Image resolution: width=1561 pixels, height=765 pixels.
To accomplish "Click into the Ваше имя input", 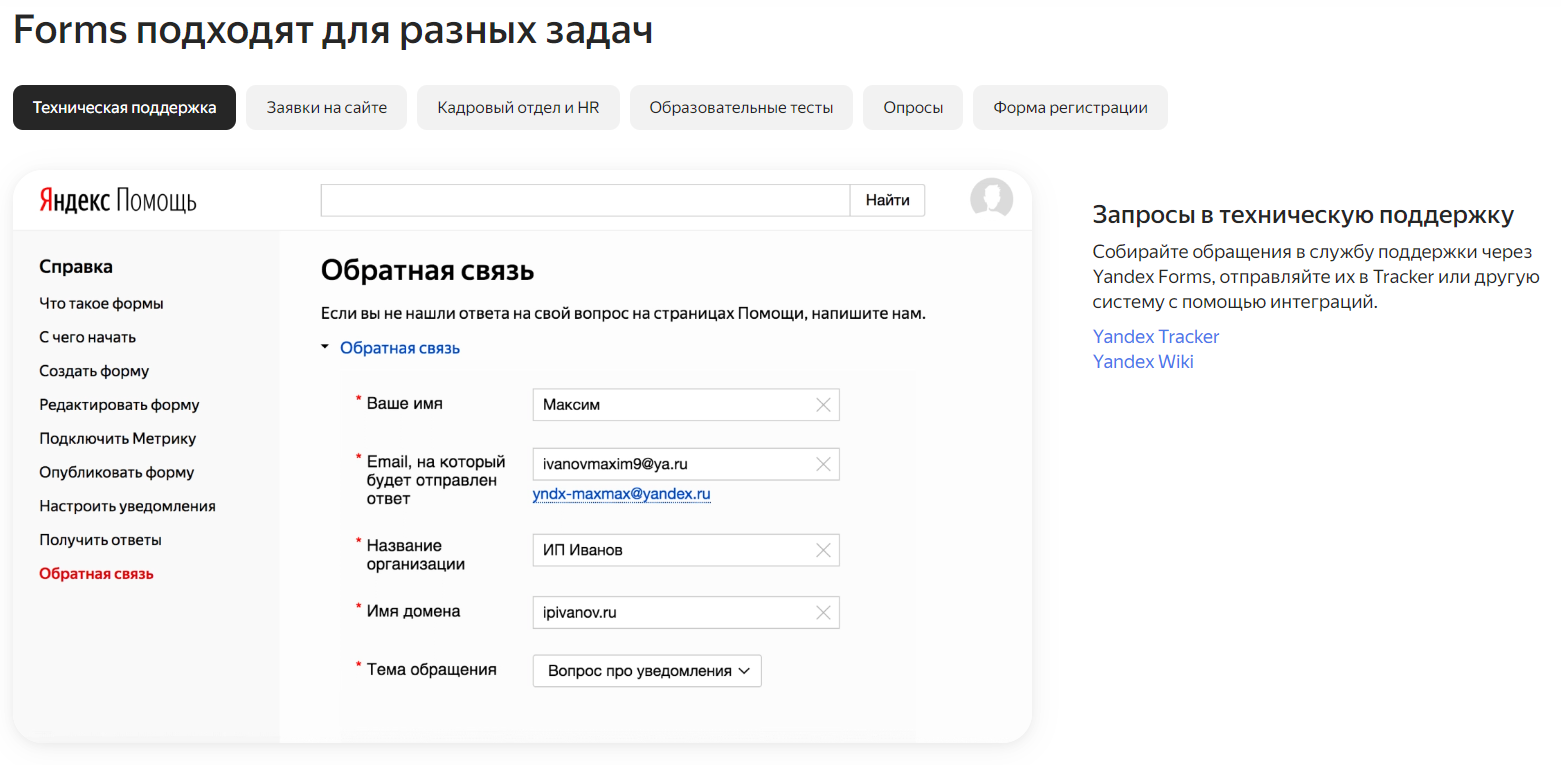I will [686, 405].
